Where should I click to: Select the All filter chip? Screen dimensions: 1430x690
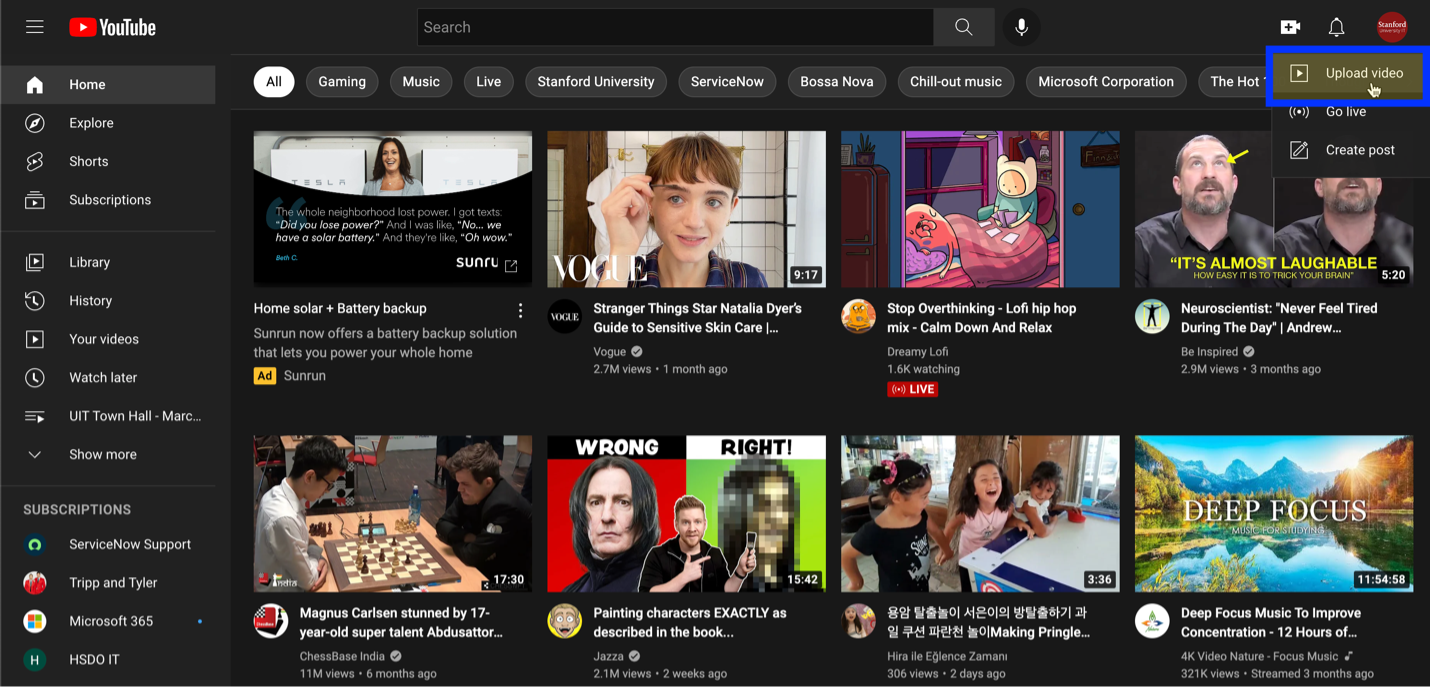(x=274, y=82)
